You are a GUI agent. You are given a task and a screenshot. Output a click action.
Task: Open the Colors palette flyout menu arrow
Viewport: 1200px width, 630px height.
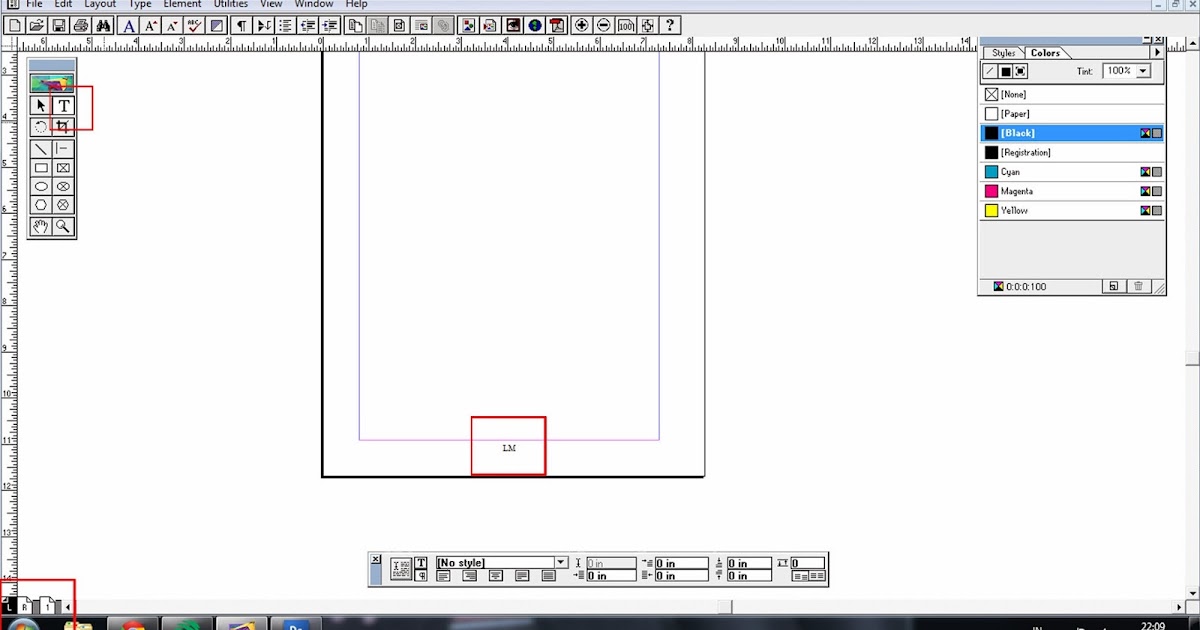(1157, 52)
